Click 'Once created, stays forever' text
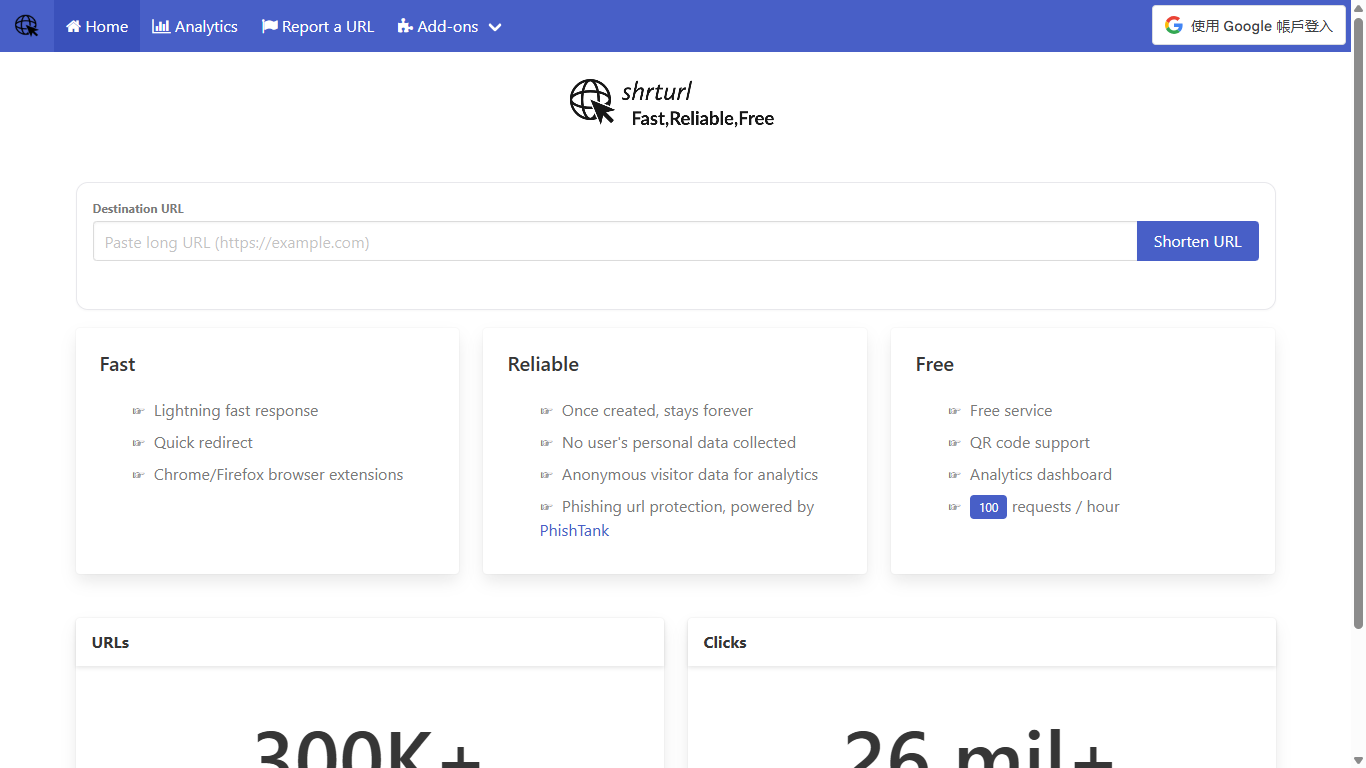The height and width of the screenshot is (768, 1366). (657, 411)
